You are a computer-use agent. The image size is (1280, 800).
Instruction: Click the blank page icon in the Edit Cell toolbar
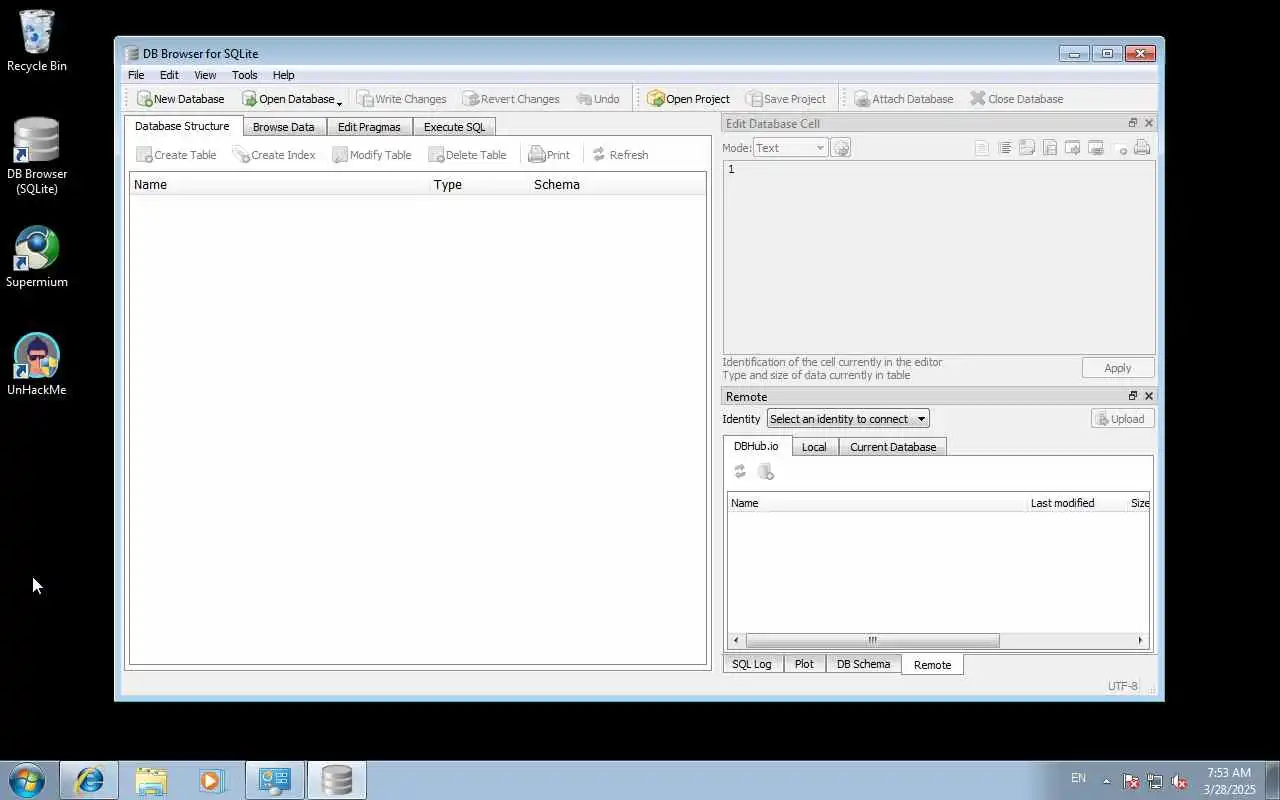coord(982,148)
